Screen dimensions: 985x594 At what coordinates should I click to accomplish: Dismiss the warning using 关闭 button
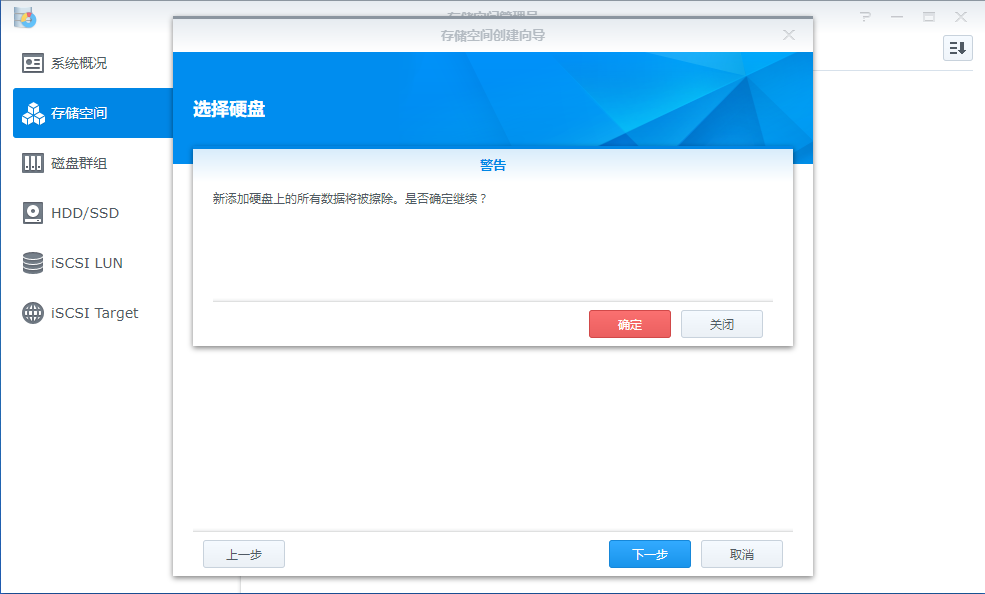pyautogui.click(x=721, y=324)
